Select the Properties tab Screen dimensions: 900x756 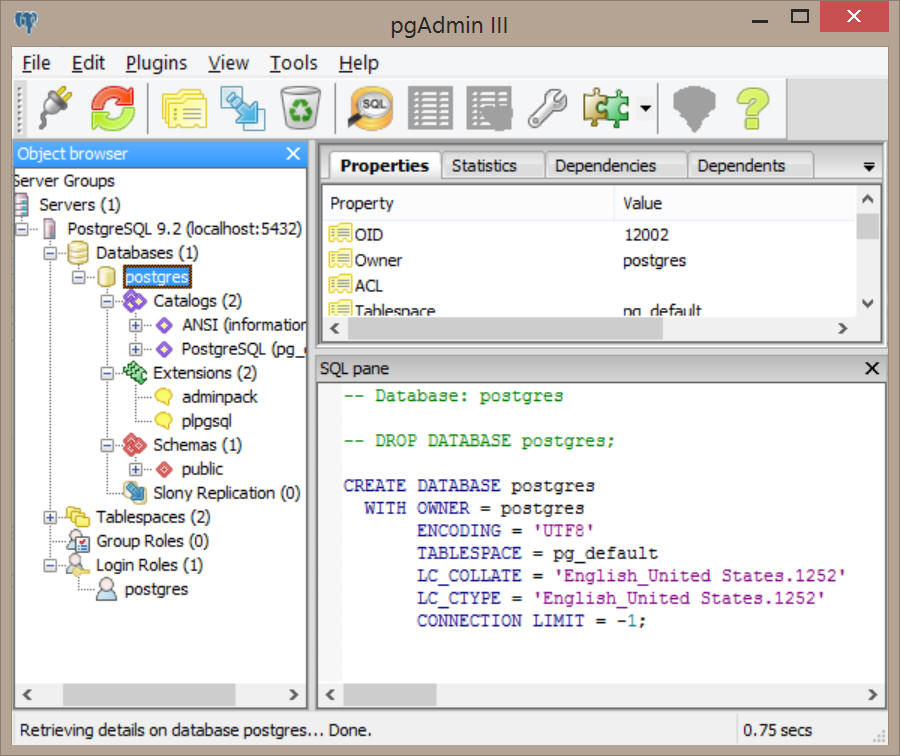[x=385, y=165]
